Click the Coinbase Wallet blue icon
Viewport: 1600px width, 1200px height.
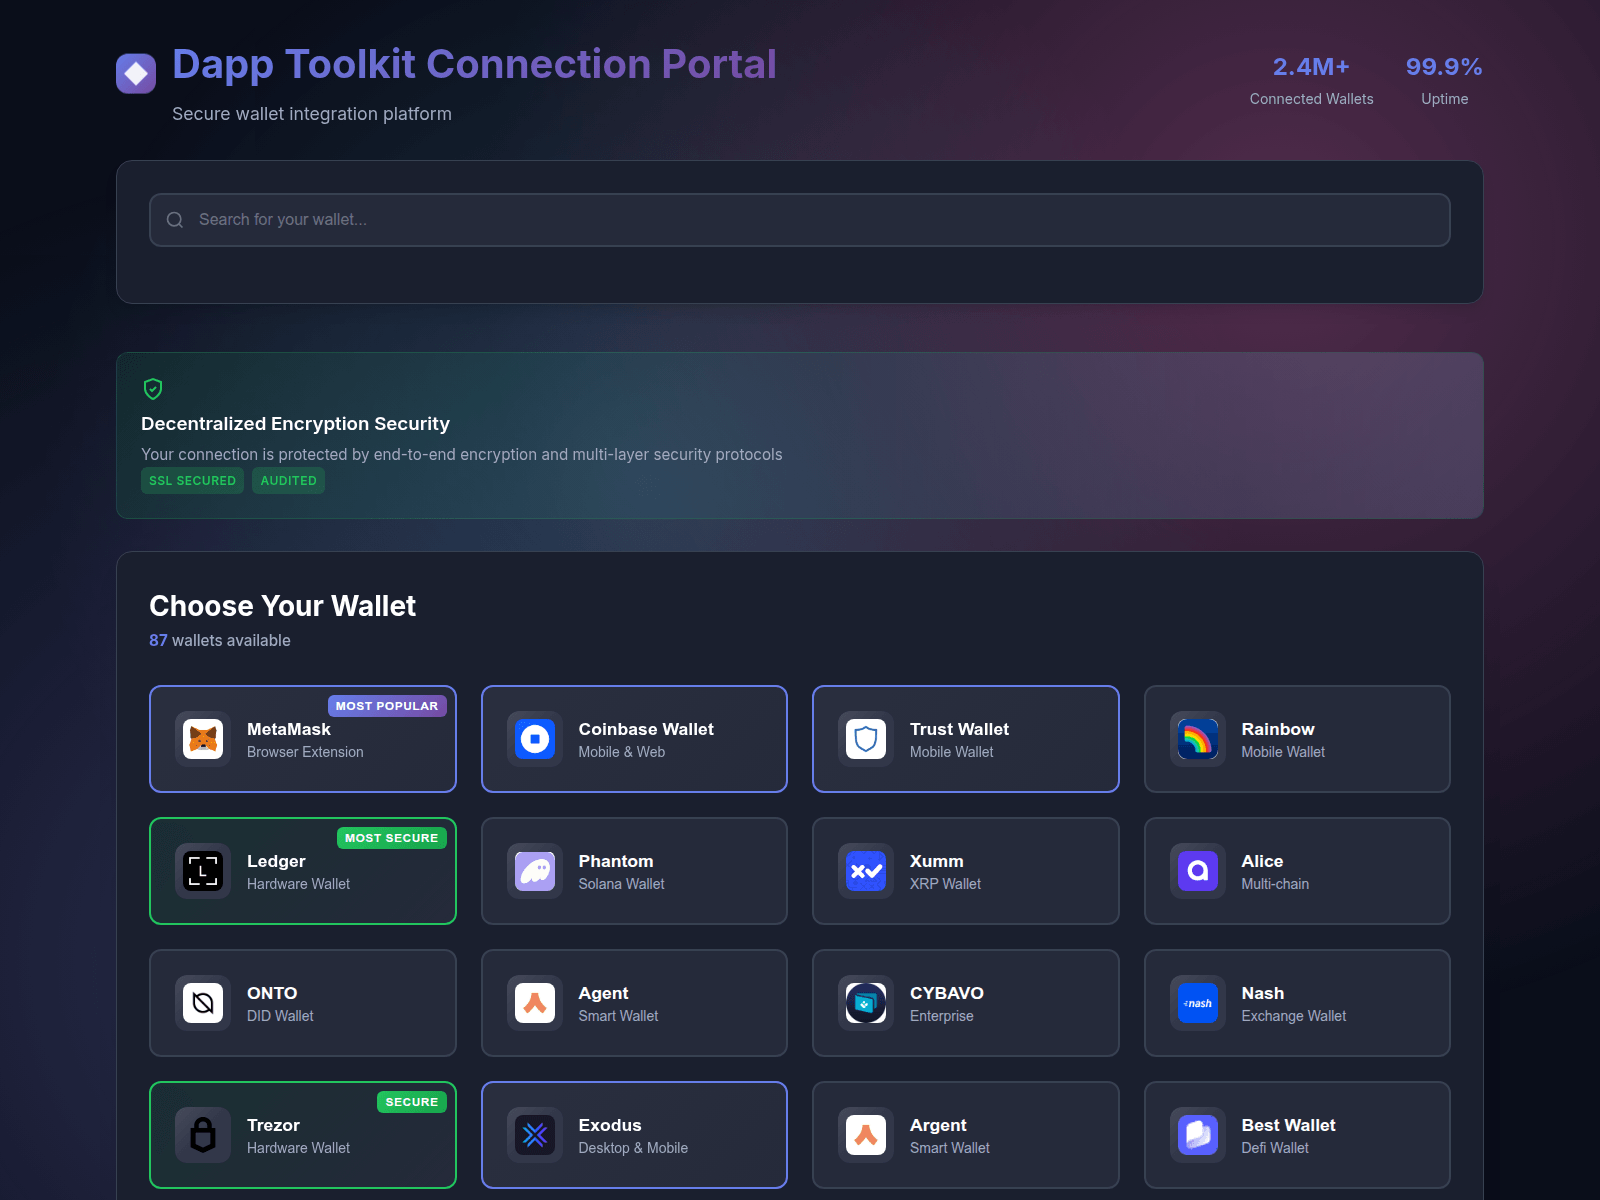[535, 739]
